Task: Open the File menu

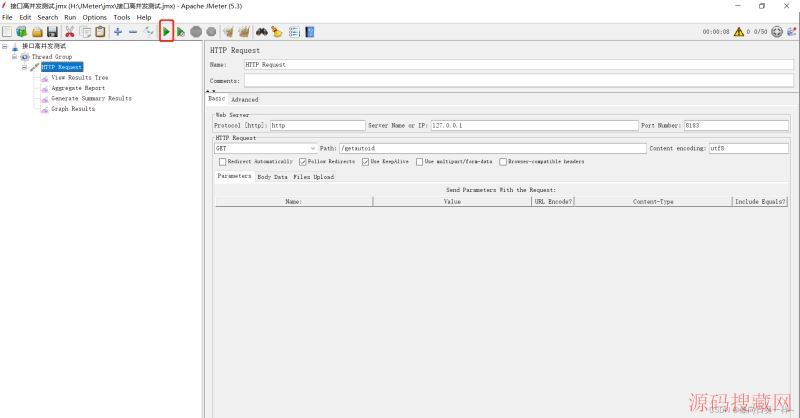Action: pos(7,17)
